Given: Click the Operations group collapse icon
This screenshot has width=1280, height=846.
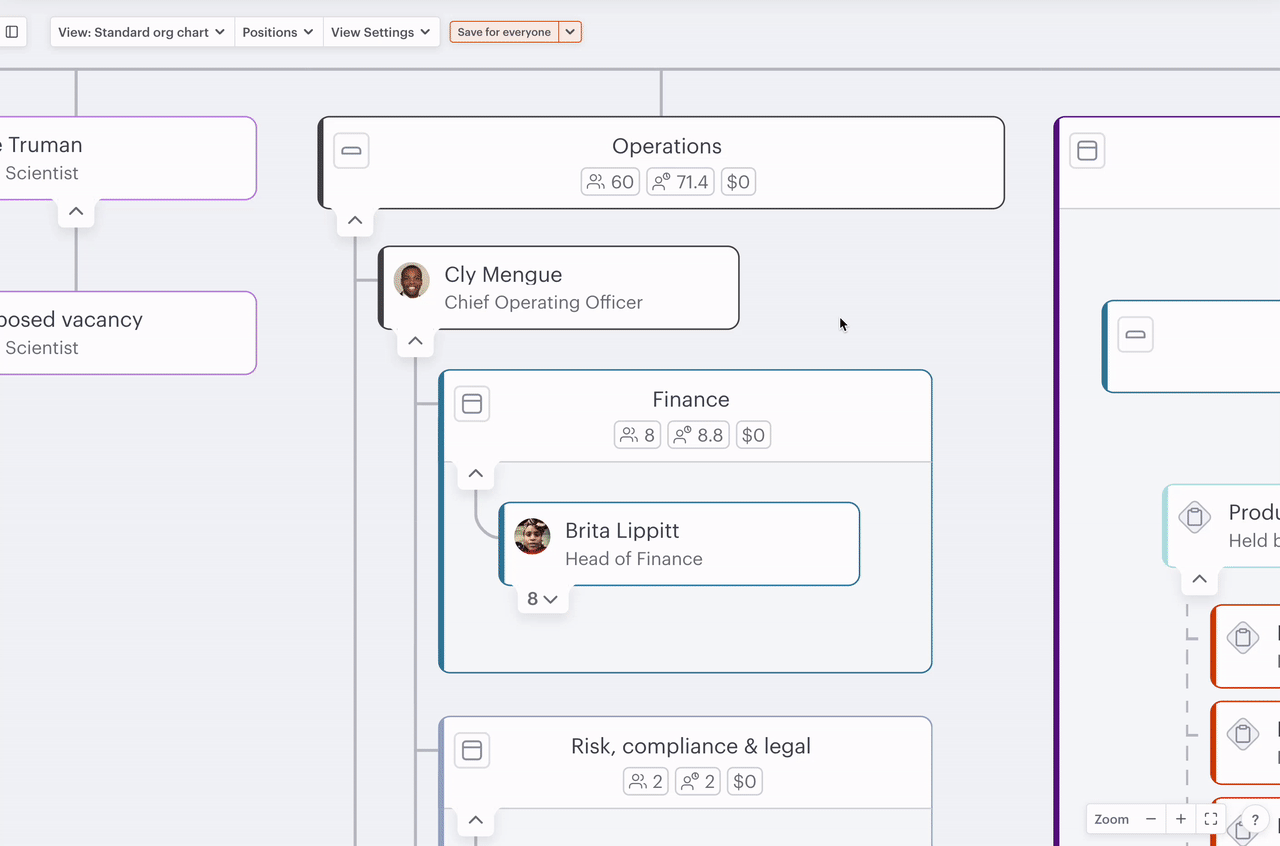Looking at the screenshot, I should 351,151.
